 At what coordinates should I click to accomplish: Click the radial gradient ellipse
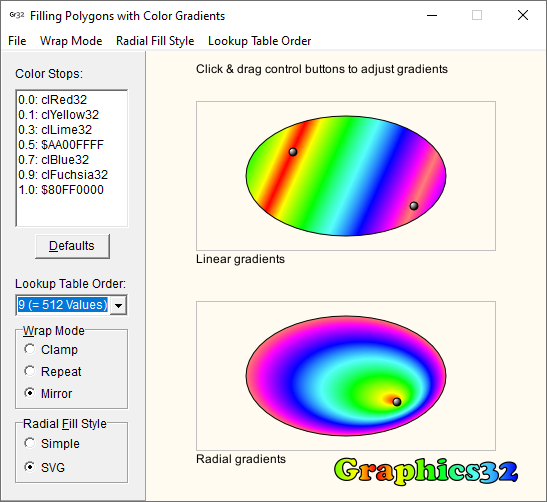click(x=346, y=376)
